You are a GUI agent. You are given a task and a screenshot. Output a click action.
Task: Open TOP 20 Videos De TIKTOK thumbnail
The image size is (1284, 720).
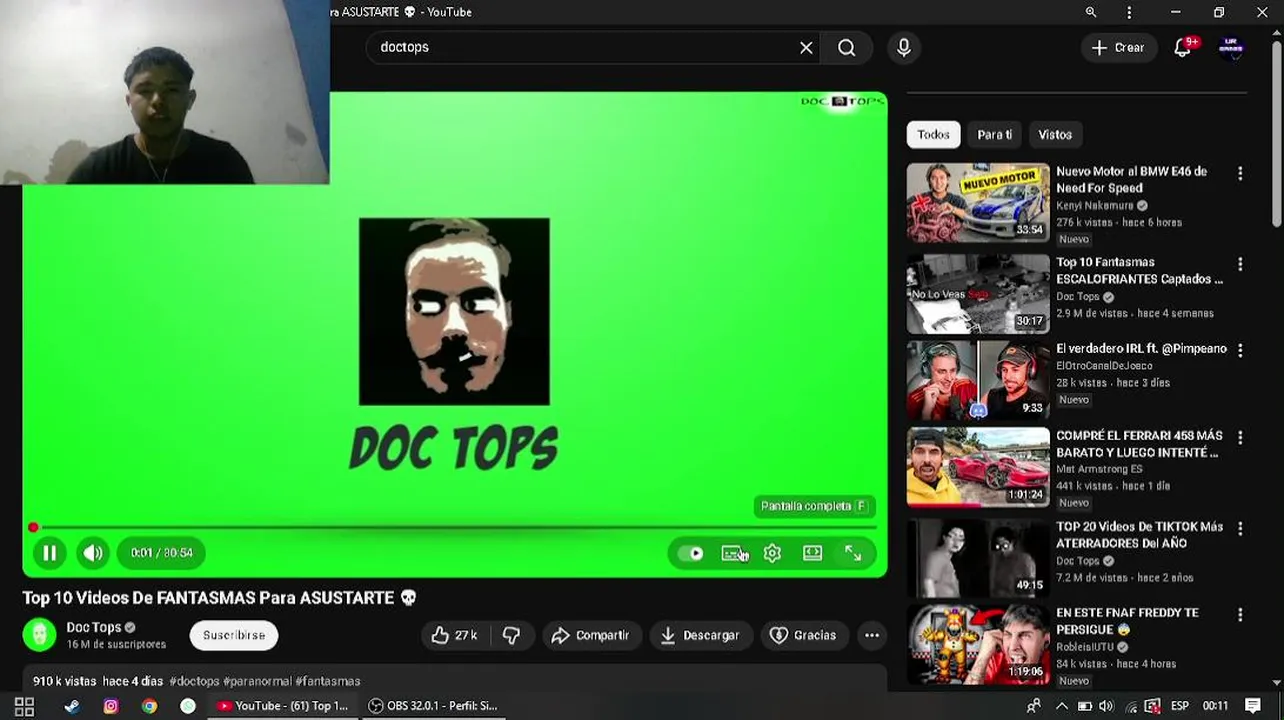click(x=978, y=558)
